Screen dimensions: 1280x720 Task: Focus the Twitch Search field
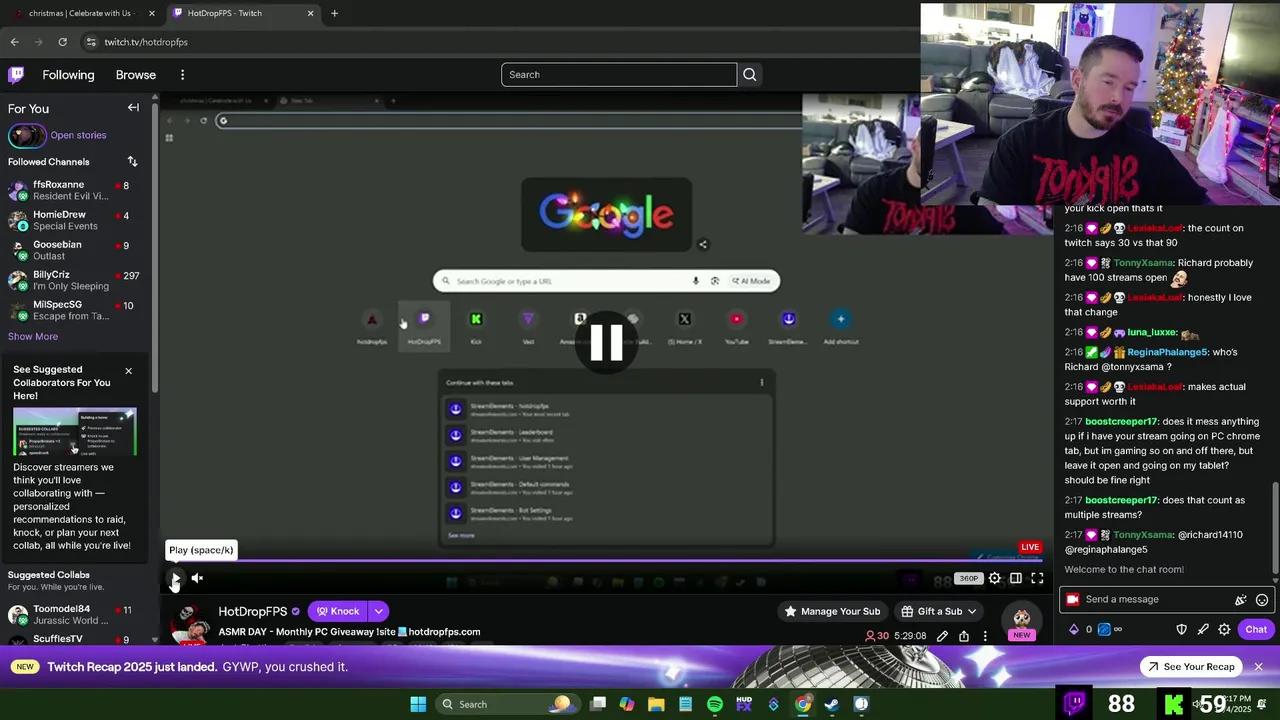[619, 75]
